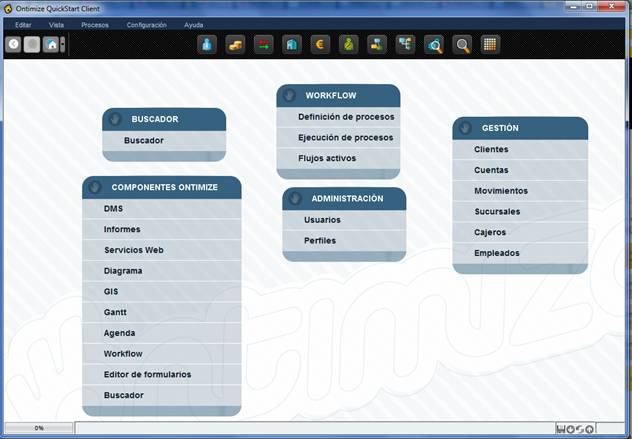Click the save disk icon in status bar
This screenshot has height=439, width=632.
[x=560, y=429]
